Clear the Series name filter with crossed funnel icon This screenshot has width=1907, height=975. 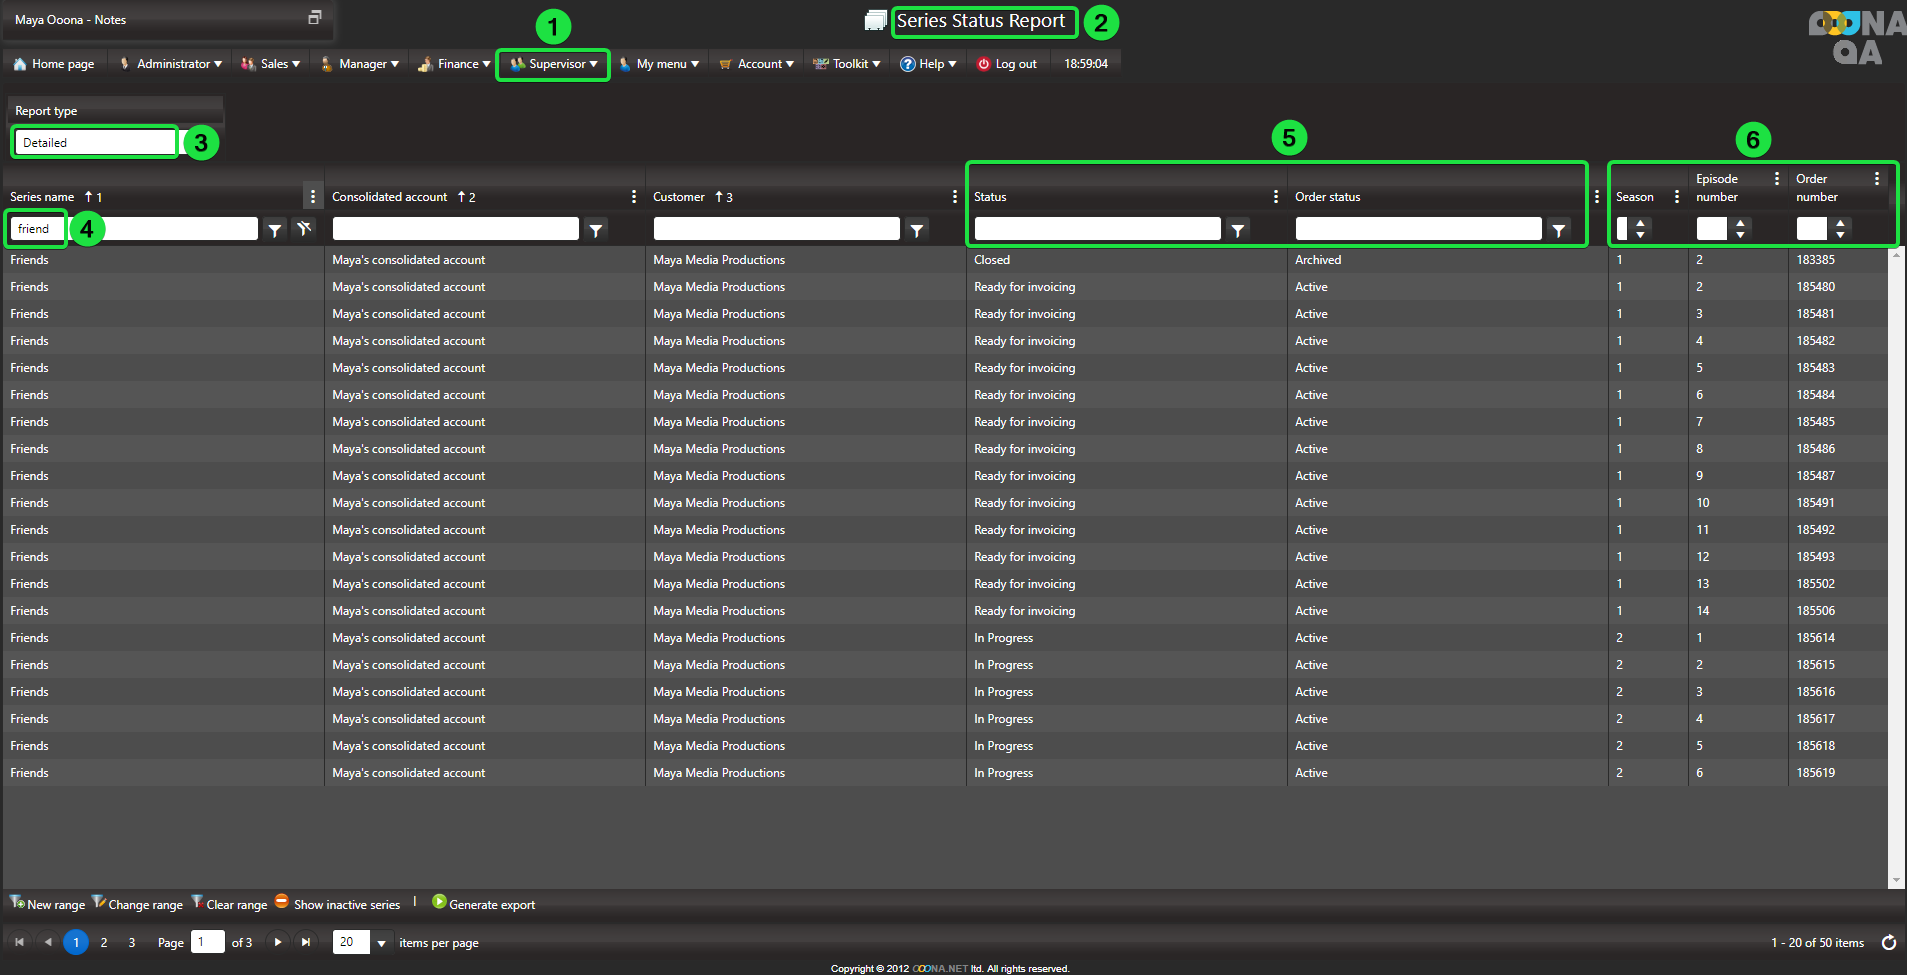point(304,229)
